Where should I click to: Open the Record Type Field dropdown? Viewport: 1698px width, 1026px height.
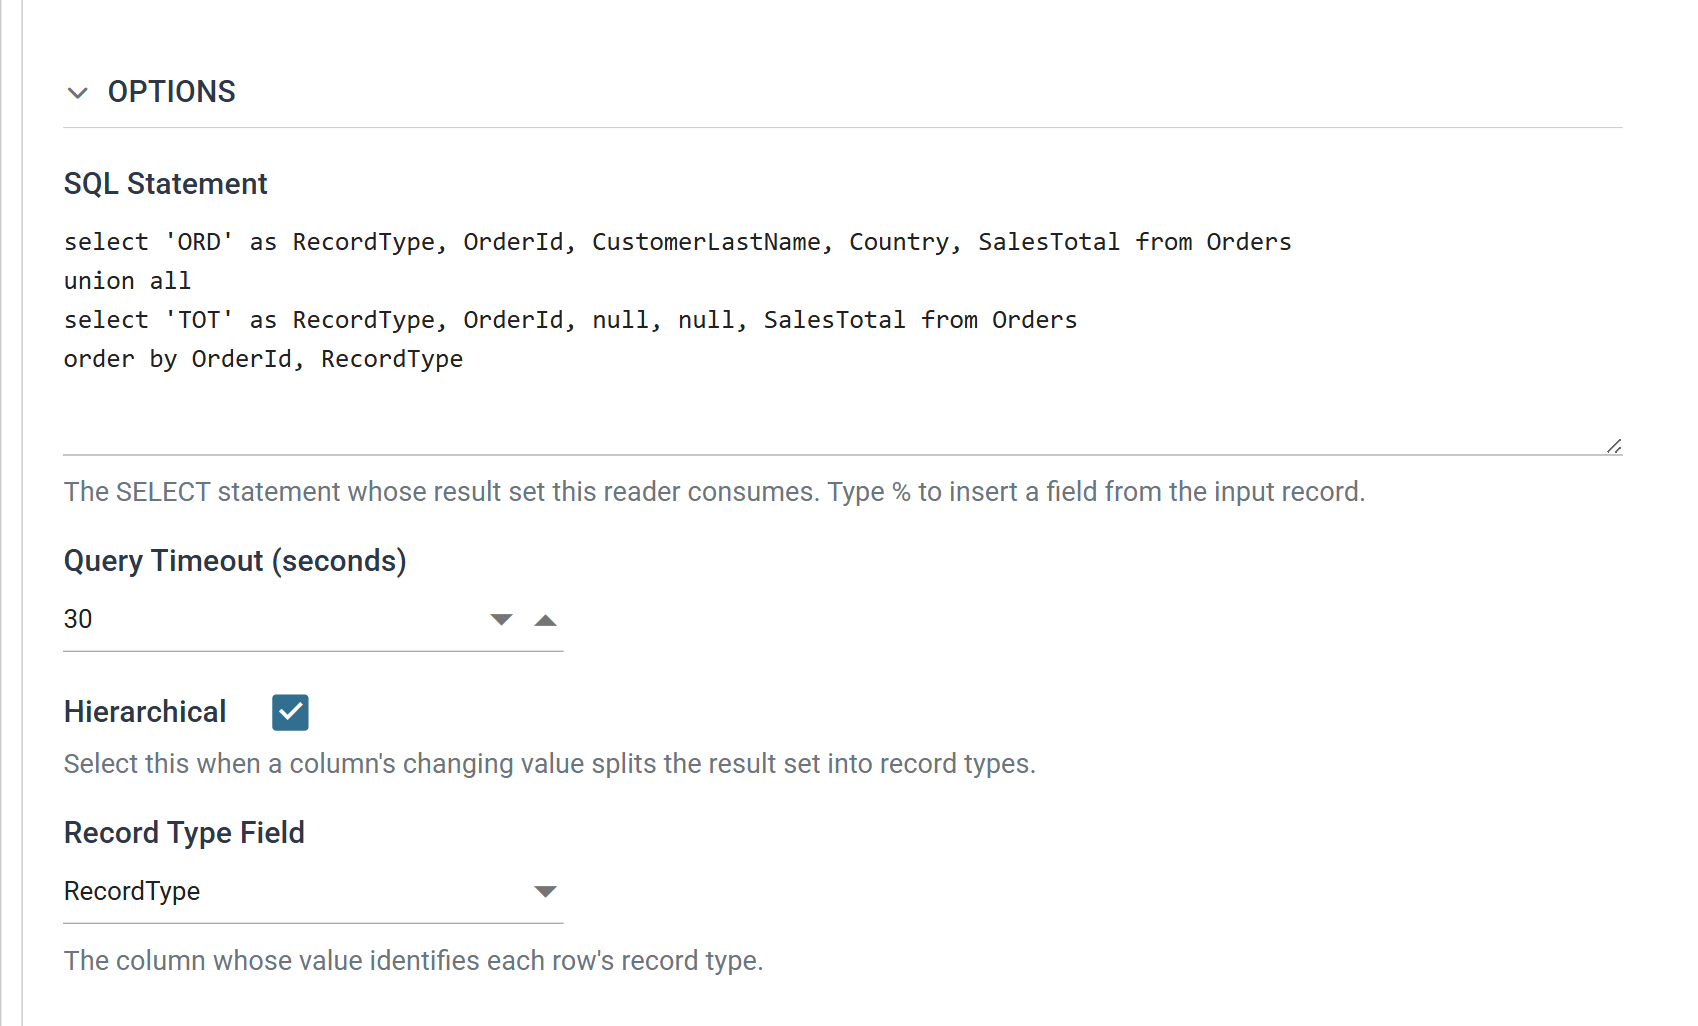[545, 891]
